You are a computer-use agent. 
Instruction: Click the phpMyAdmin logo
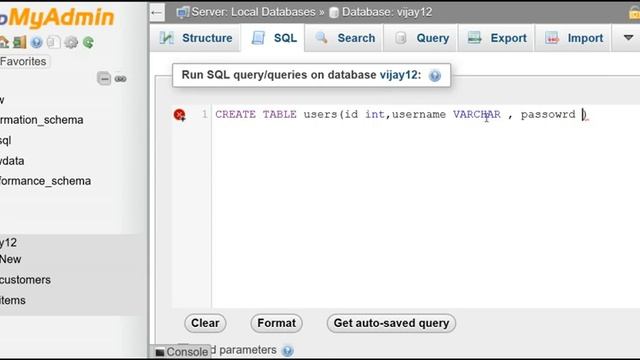(57, 17)
